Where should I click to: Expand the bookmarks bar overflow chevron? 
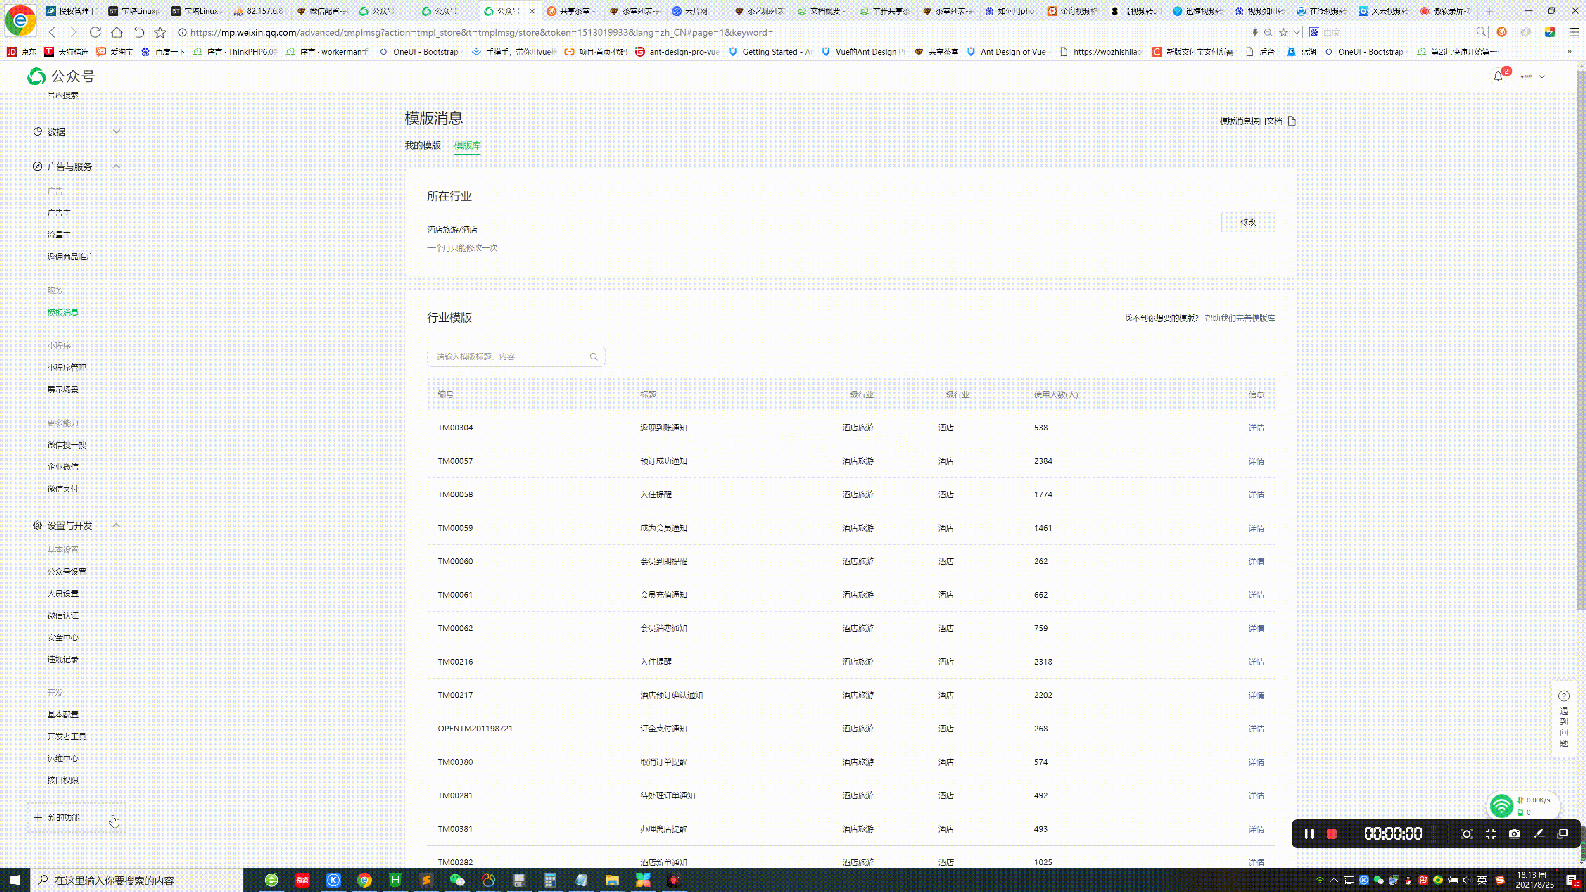click(1569, 52)
